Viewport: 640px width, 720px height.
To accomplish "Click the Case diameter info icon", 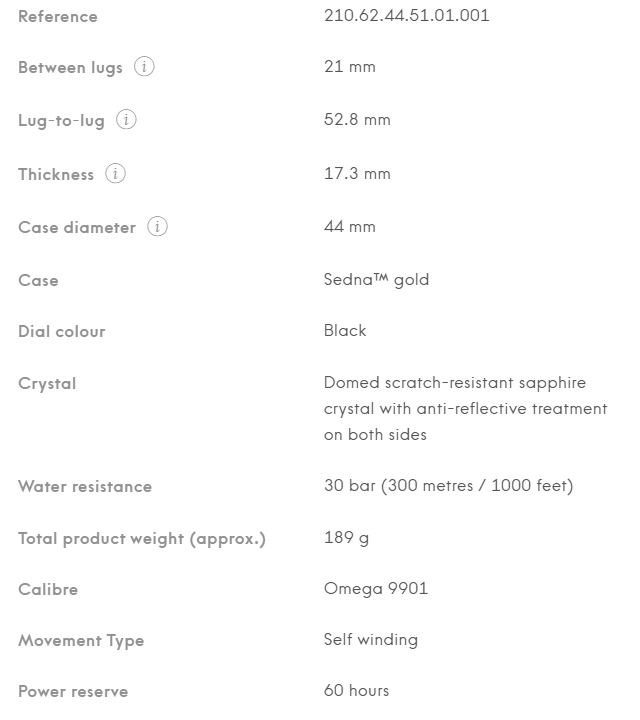I will [157, 227].
